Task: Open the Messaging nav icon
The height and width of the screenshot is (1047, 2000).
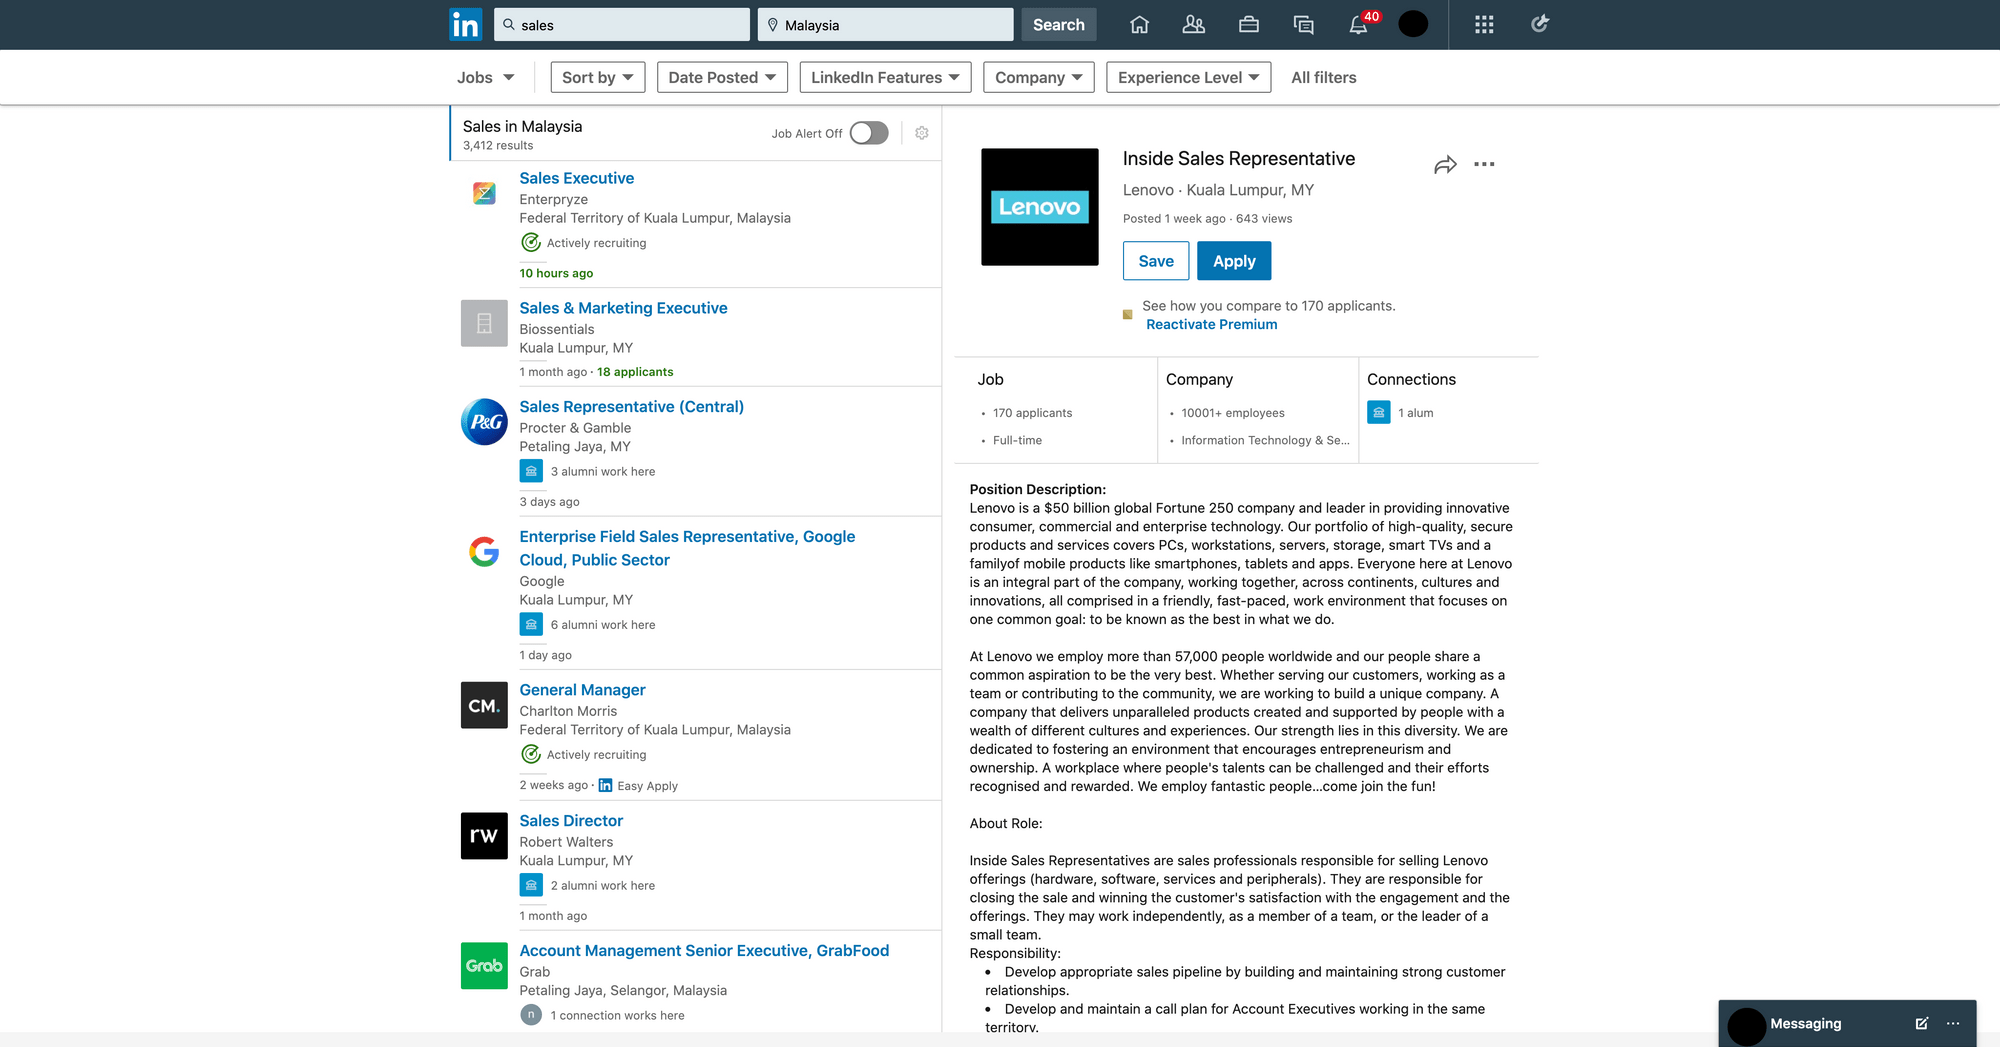Action: click(1303, 25)
